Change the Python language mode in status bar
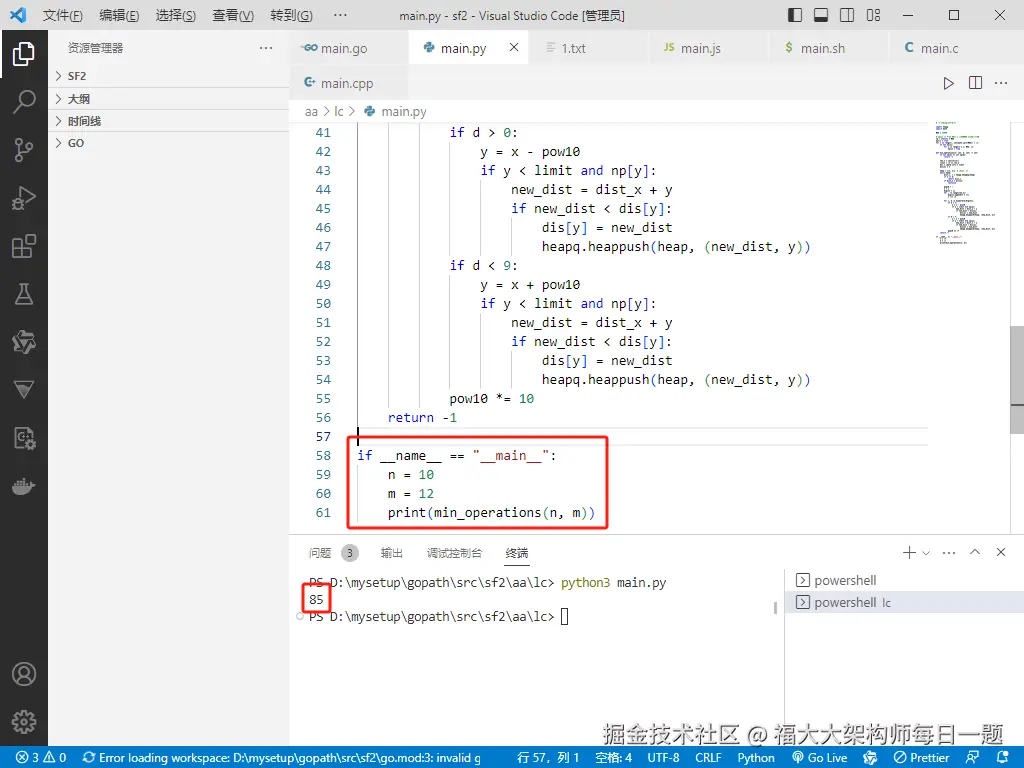1024x768 pixels. coord(756,758)
